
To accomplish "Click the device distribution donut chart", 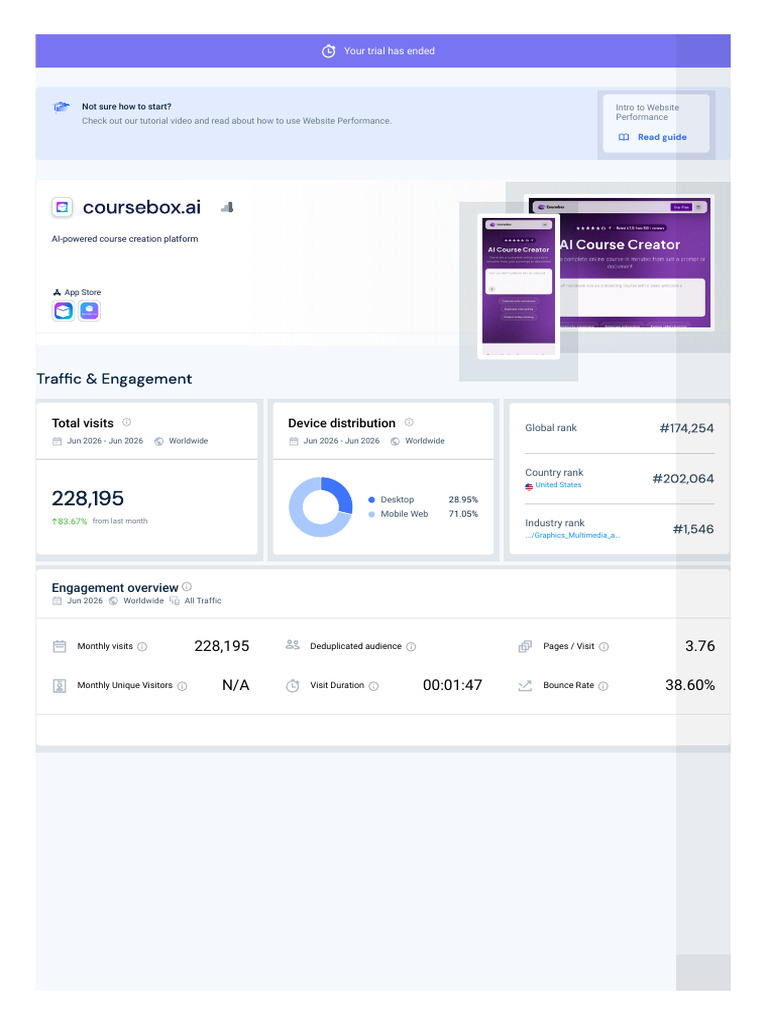I will (321, 507).
